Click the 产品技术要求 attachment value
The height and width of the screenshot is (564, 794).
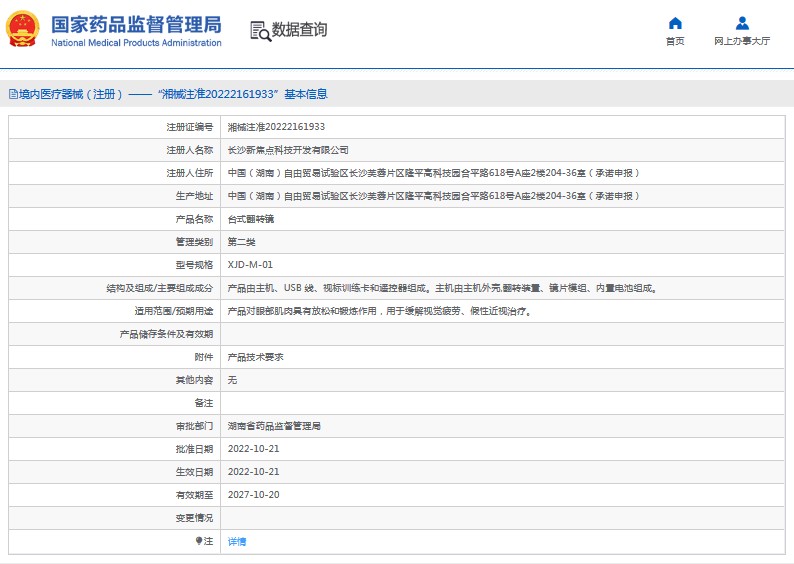point(255,357)
